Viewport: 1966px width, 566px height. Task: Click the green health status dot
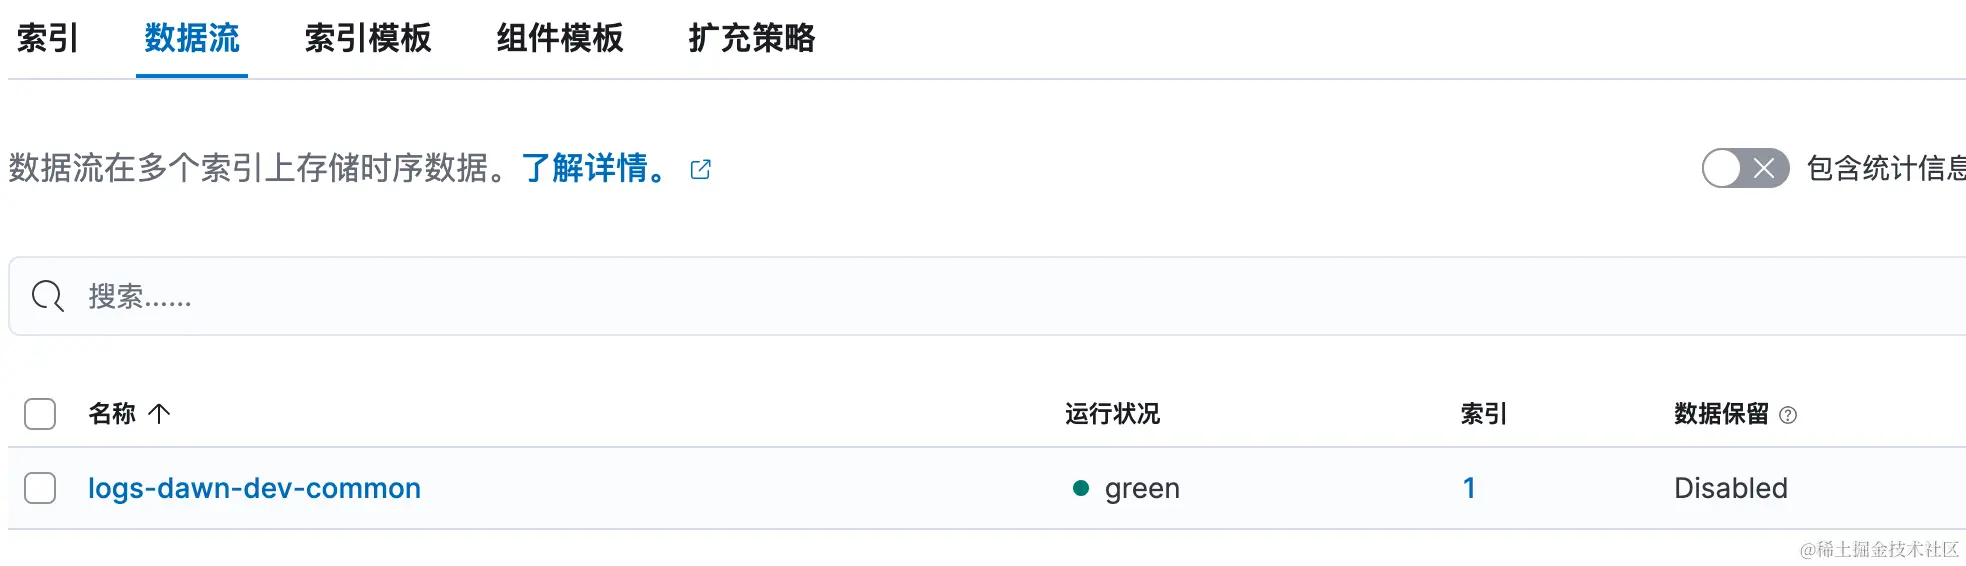click(1080, 488)
